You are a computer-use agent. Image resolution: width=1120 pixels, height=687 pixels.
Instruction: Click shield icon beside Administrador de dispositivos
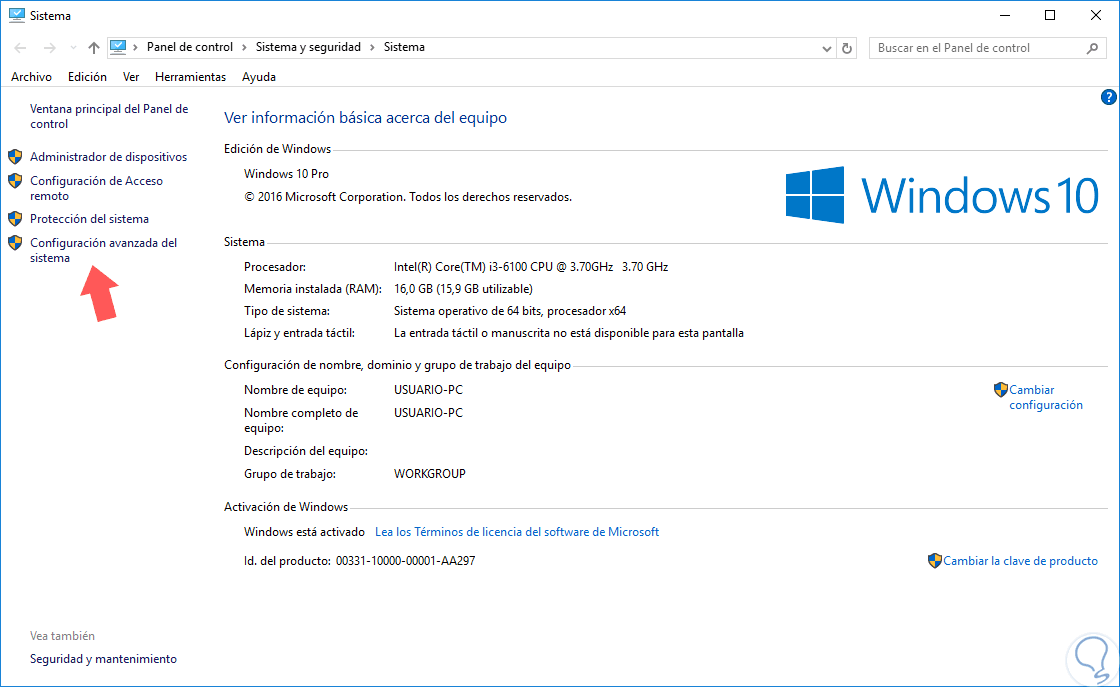[15, 156]
